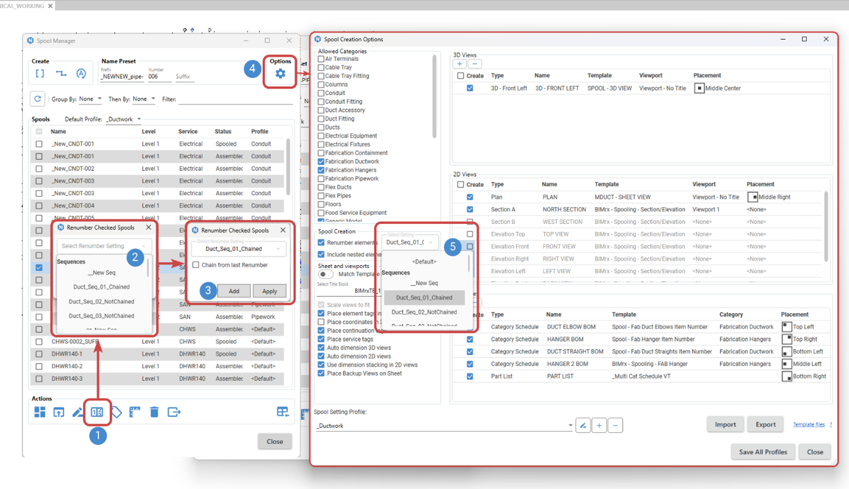Click the brackets create spool icon
The width and height of the screenshot is (849, 489).
click(39, 74)
